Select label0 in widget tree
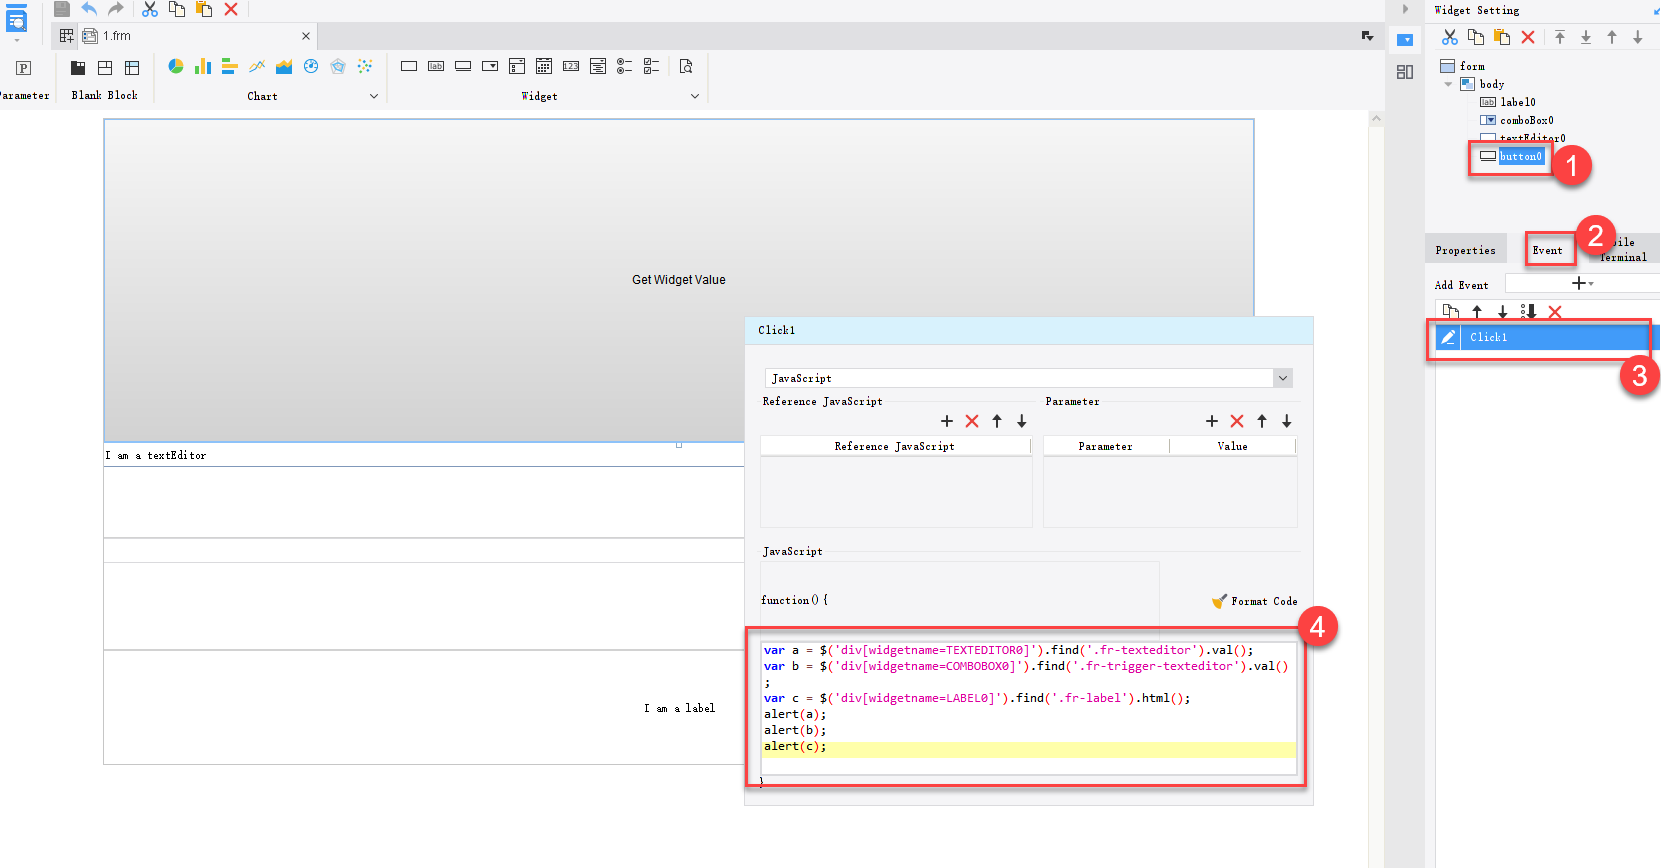1661x868 pixels. (1508, 102)
